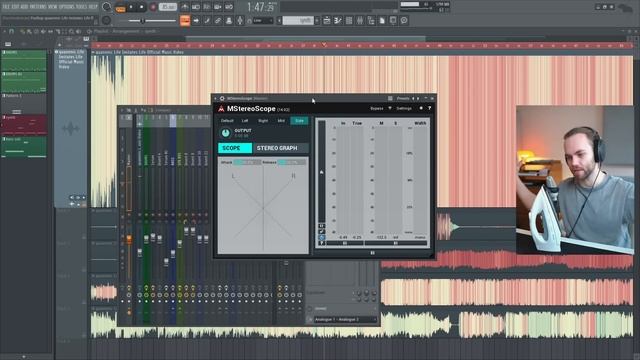The height and width of the screenshot is (360, 640).
Task: Open MStereoScope Settings
Action: pyautogui.click(x=404, y=109)
